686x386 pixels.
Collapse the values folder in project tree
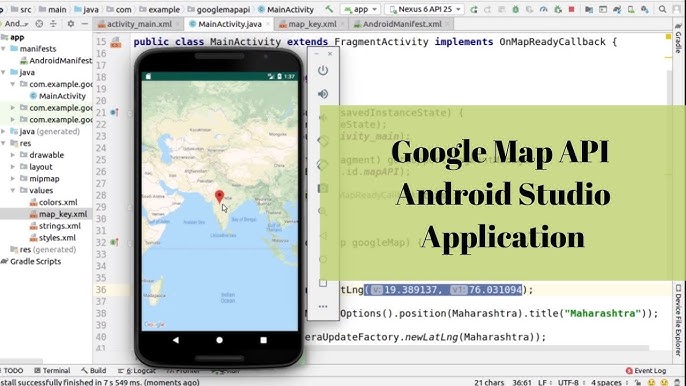tap(13, 190)
